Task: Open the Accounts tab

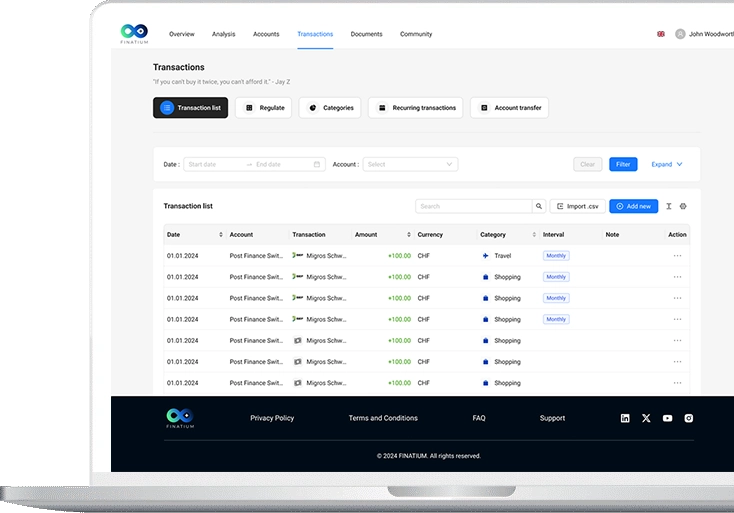Action: [x=266, y=34]
